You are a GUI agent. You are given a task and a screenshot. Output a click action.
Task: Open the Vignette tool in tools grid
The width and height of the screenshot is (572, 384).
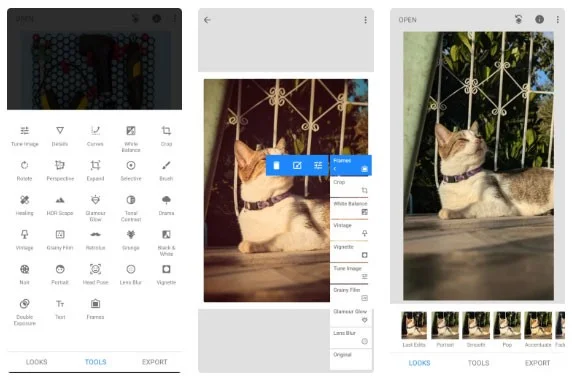click(x=166, y=275)
